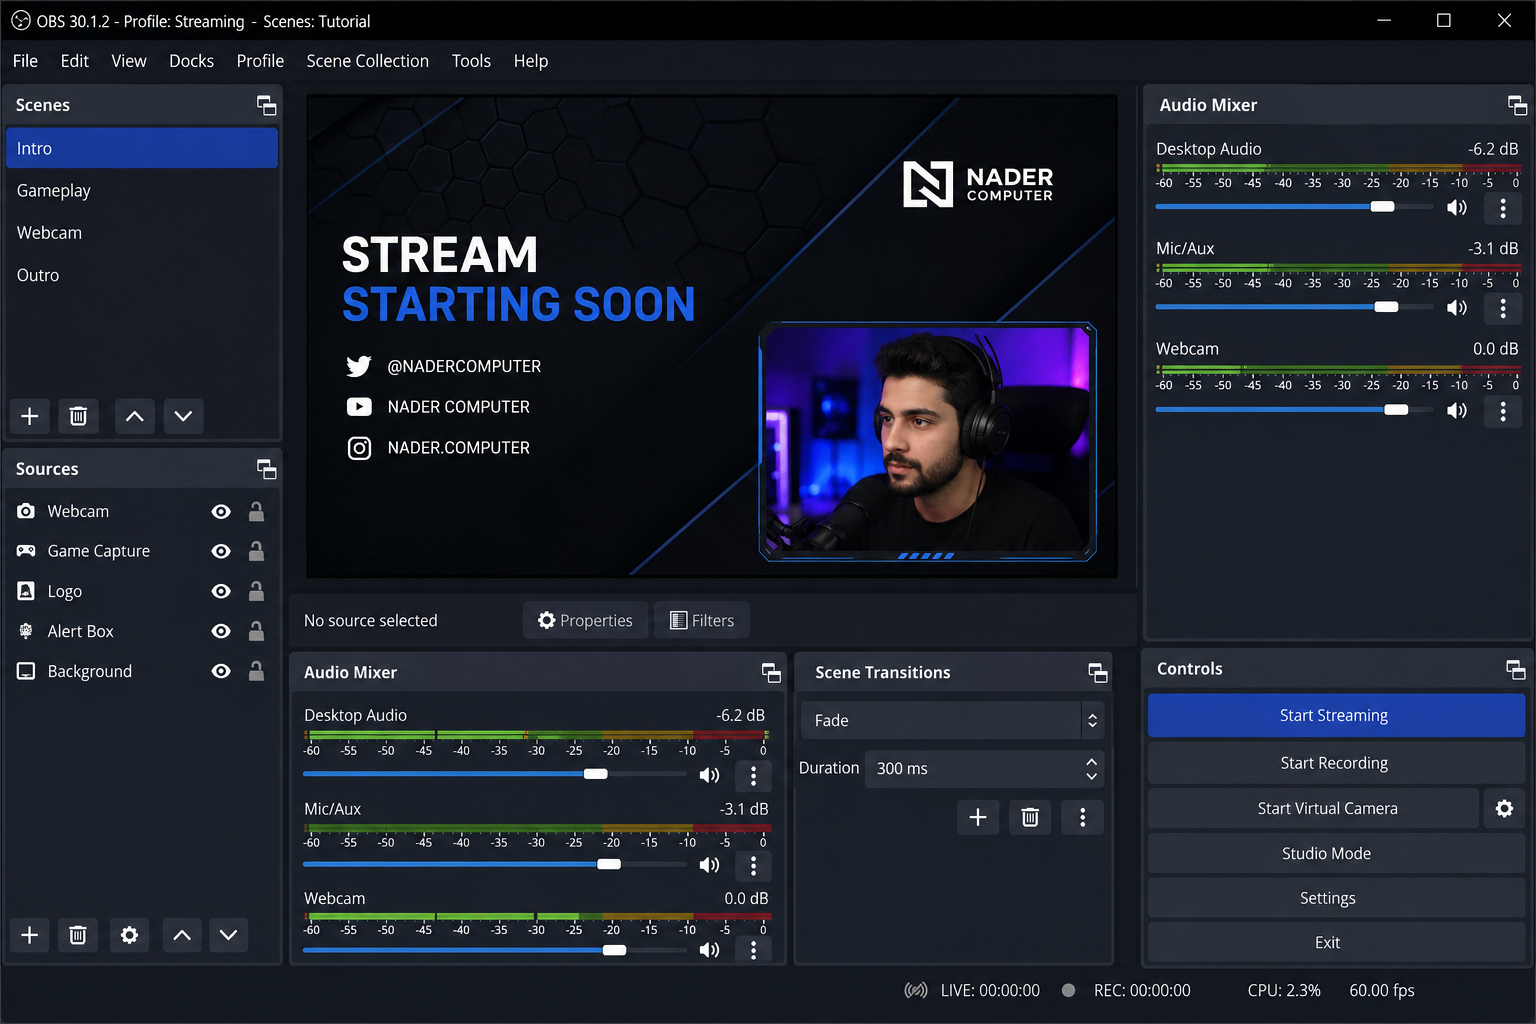This screenshot has width=1536, height=1024.
Task: Click Start Streaming
Action: coord(1336,716)
